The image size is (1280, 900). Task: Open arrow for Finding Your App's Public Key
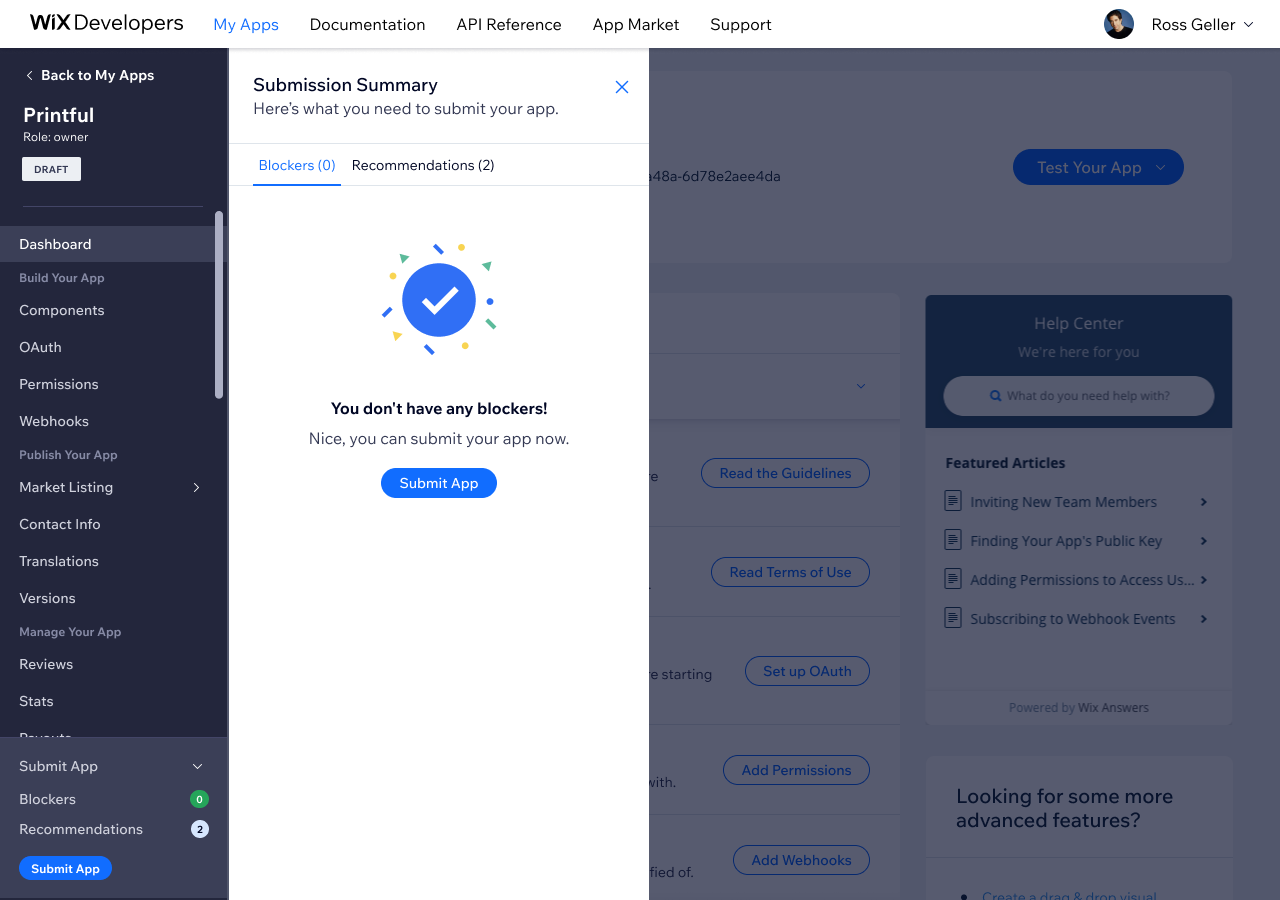click(1204, 541)
